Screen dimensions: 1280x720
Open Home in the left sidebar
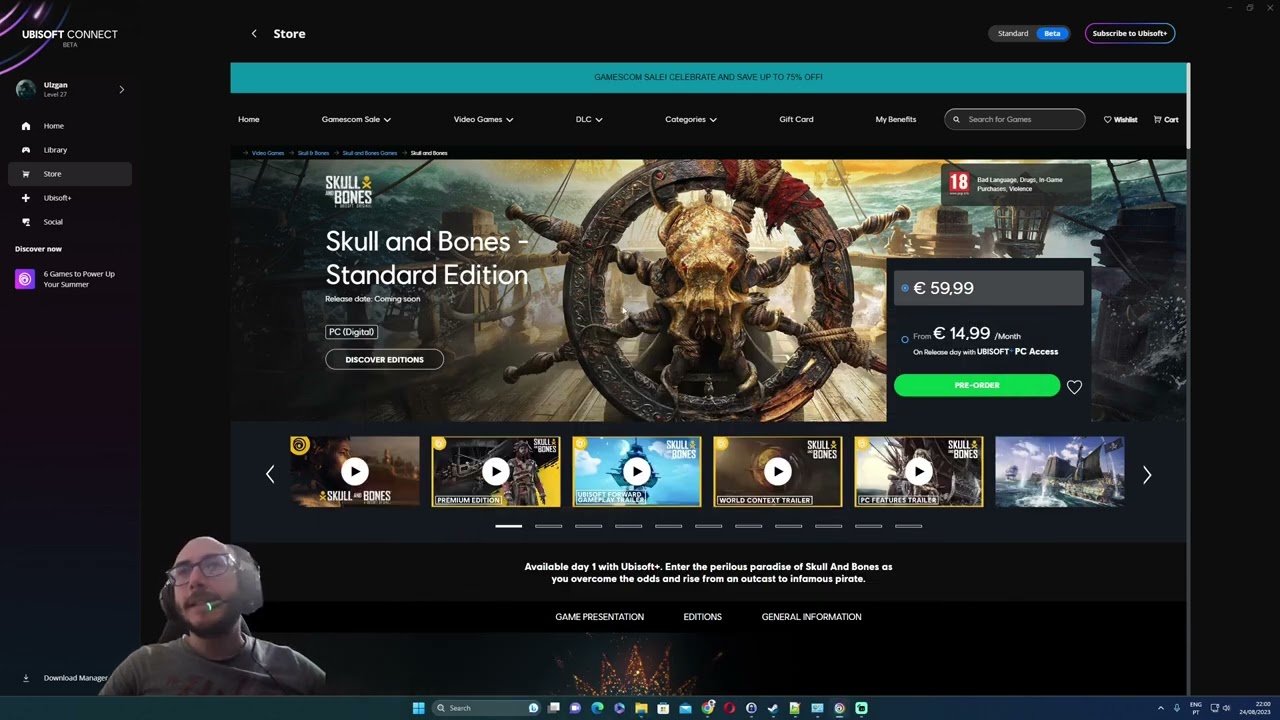53,126
